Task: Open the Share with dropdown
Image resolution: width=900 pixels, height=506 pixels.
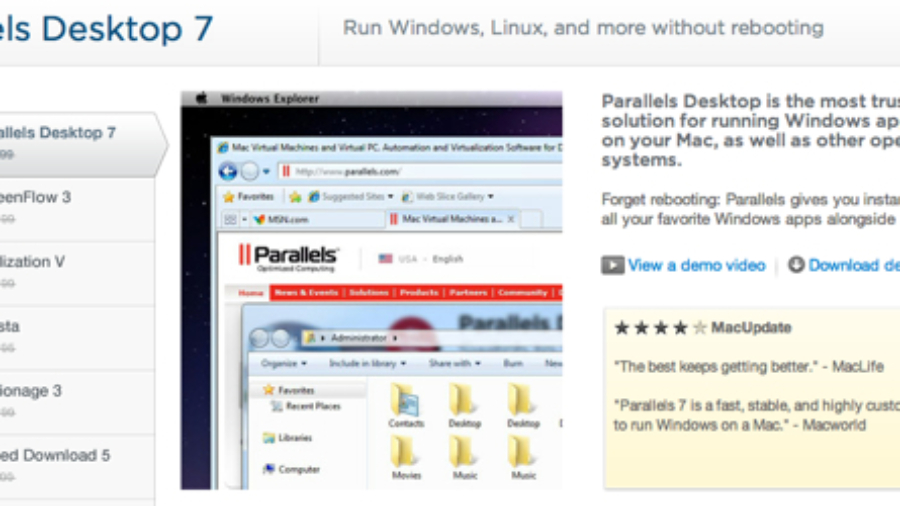Action: (455, 363)
